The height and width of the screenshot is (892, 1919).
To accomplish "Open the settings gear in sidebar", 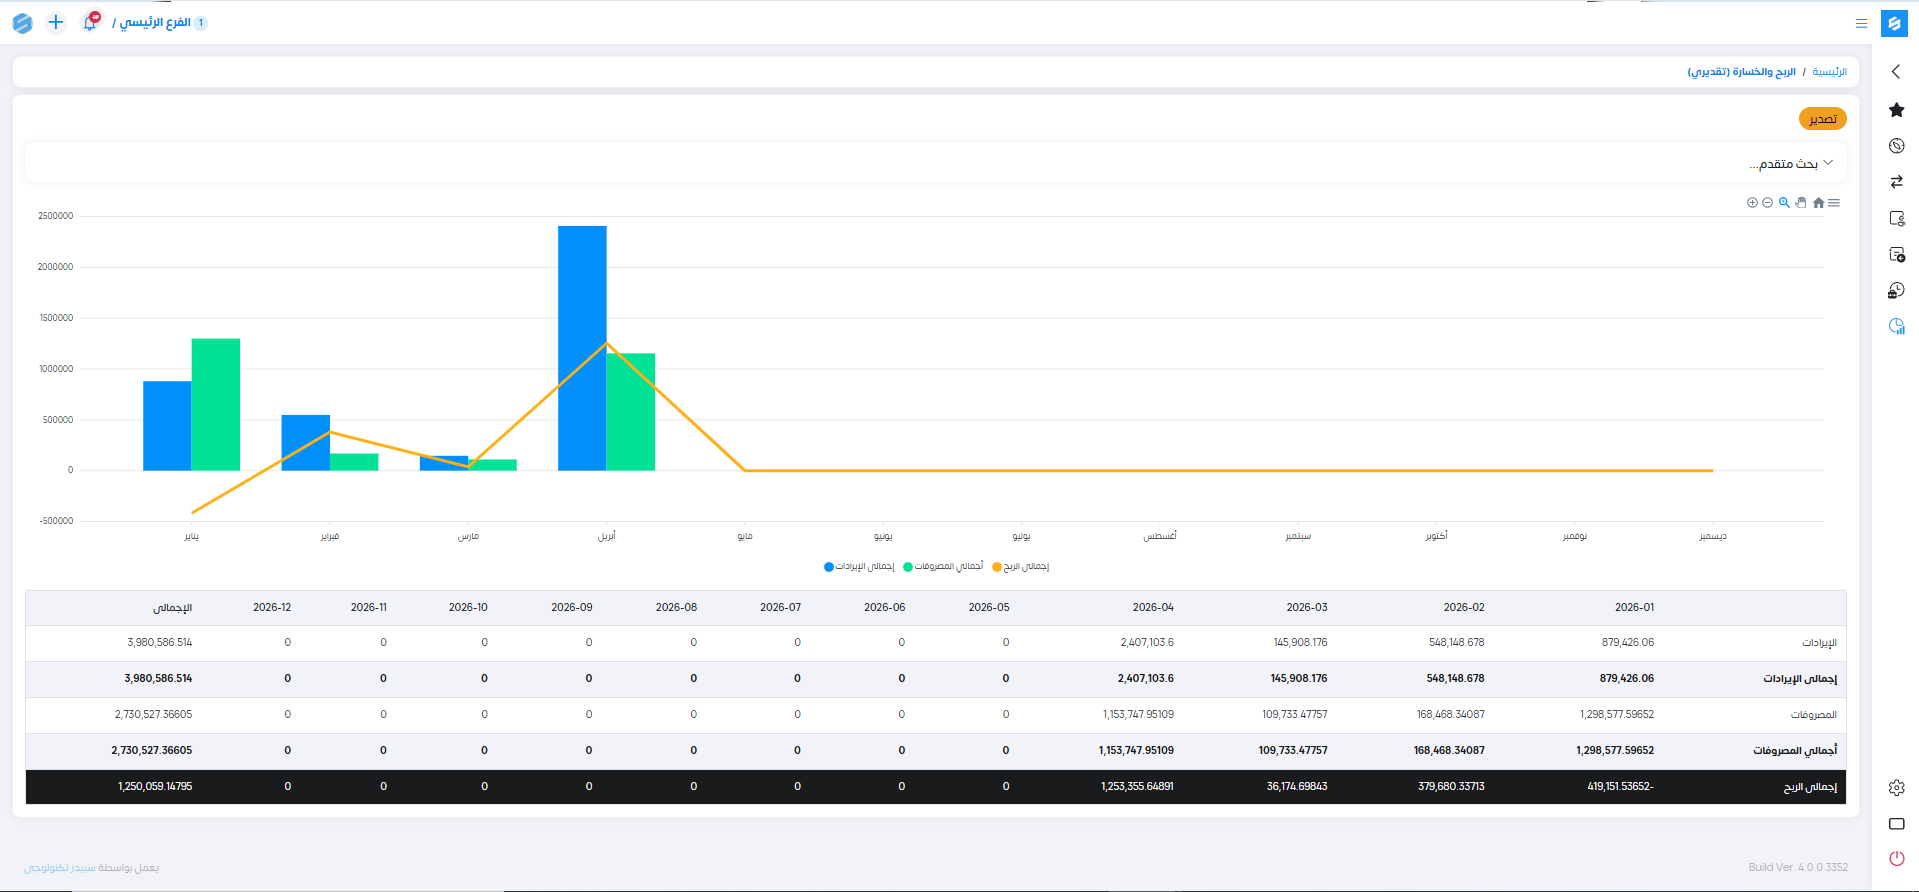I will coord(1896,788).
